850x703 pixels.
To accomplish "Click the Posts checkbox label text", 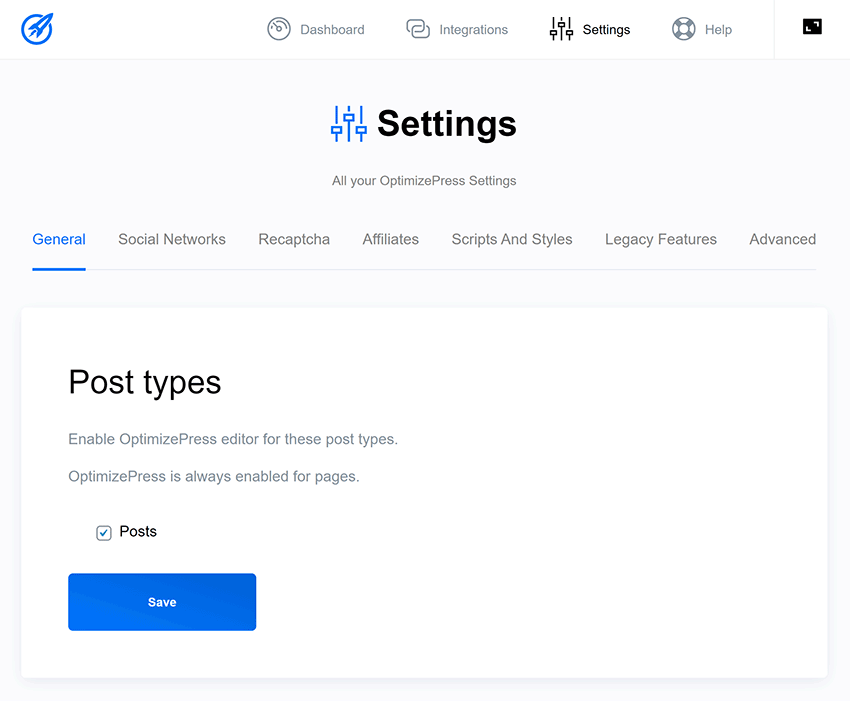I will pyautogui.click(x=138, y=532).
